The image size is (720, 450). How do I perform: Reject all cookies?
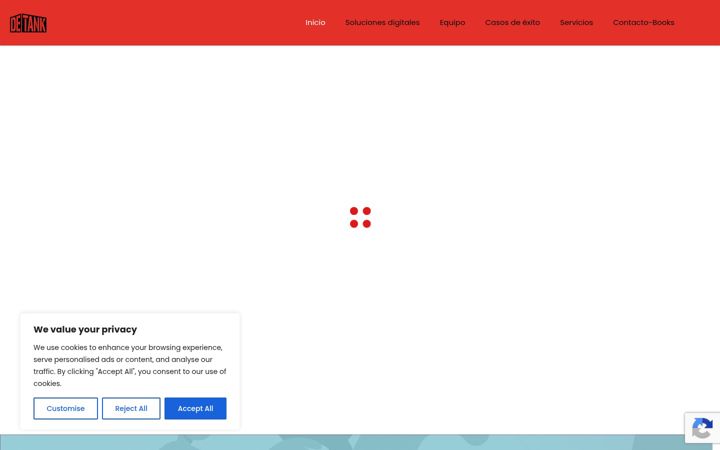131,408
